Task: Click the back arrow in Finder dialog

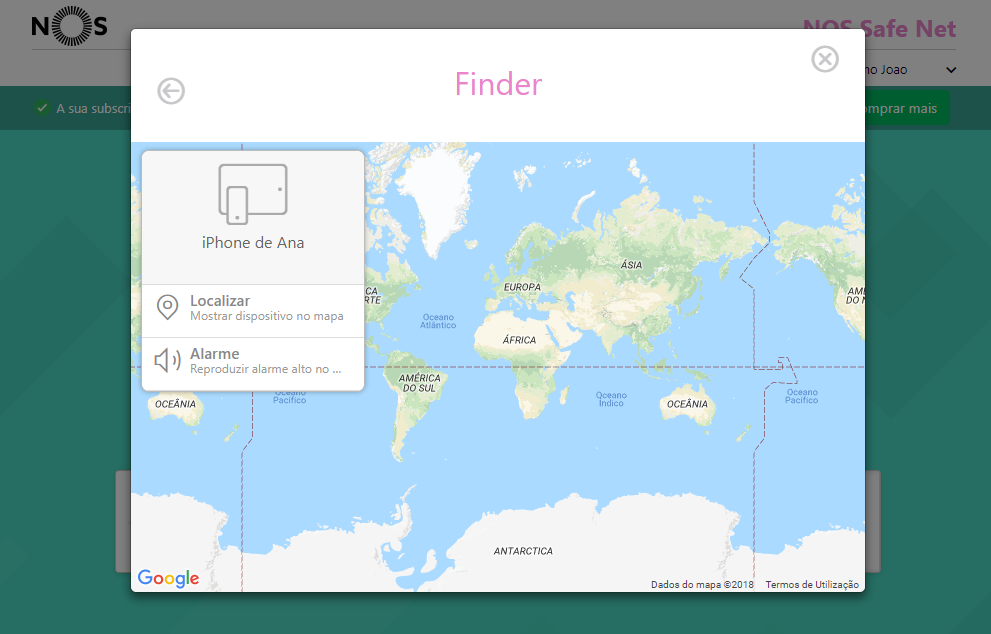Action: point(171,91)
